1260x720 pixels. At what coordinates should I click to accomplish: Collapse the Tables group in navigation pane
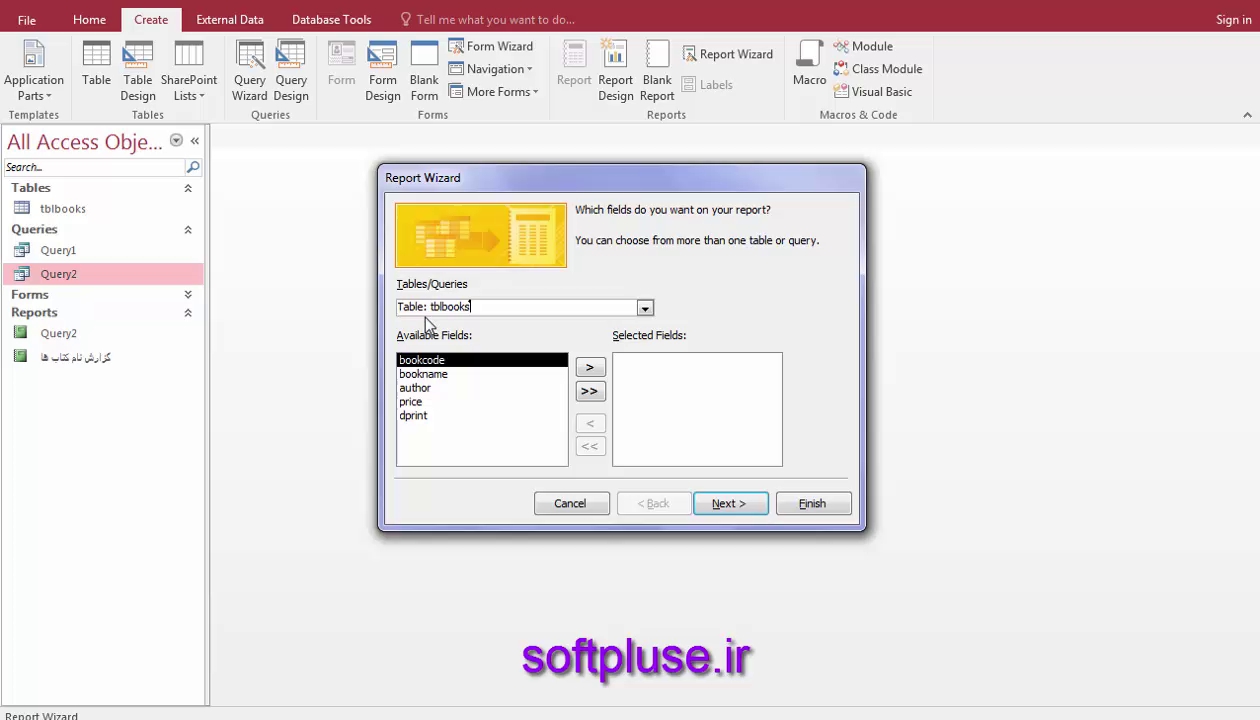[x=188, y=188]
